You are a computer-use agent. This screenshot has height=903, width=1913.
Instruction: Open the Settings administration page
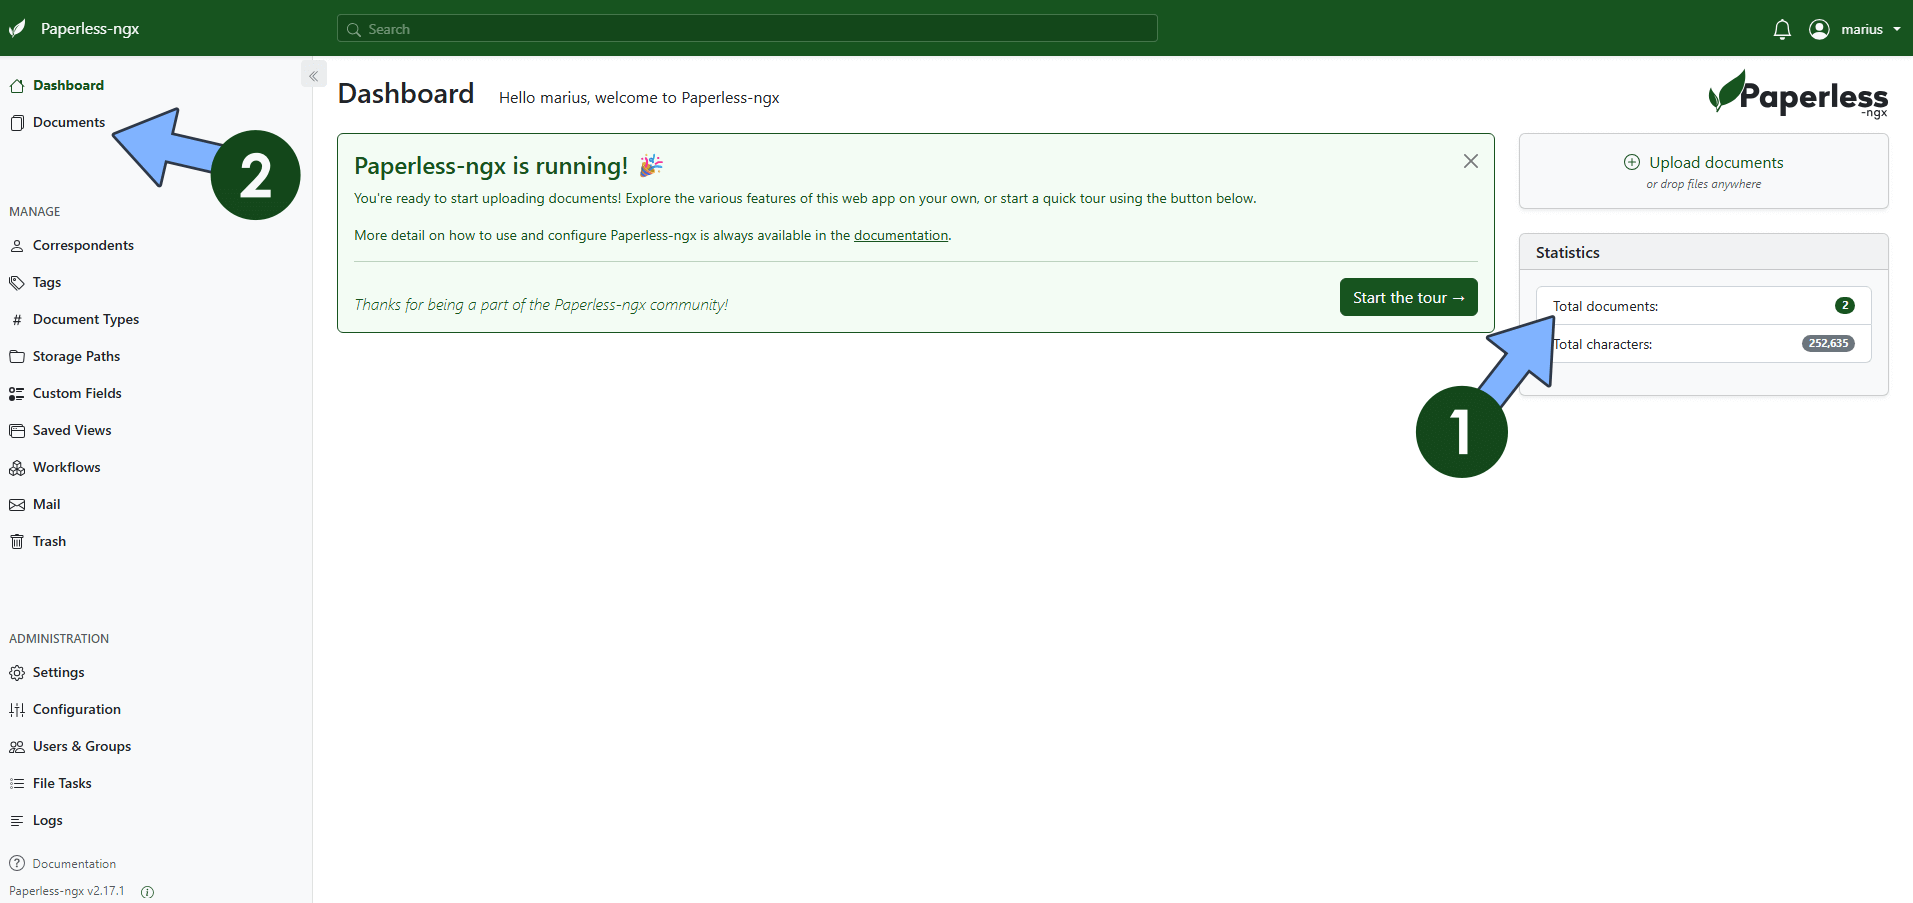pyautogui.click(x=58, y=672)
